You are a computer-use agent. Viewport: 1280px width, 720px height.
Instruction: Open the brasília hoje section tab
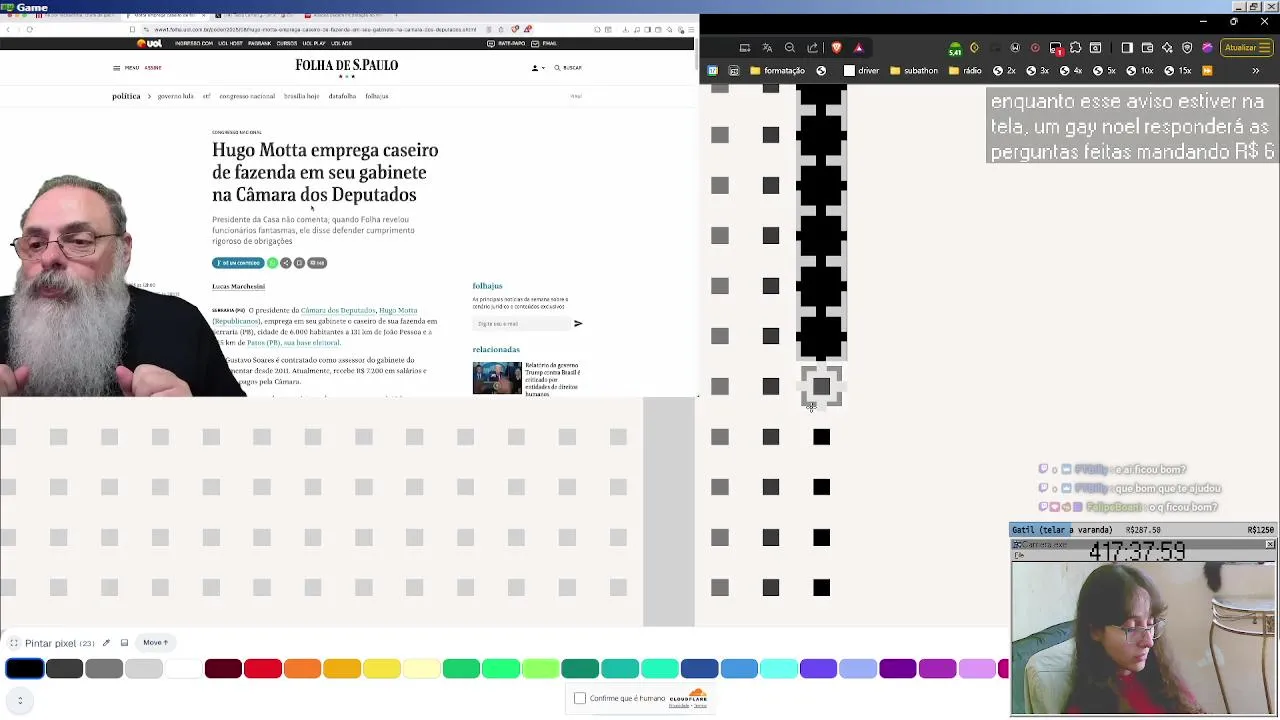coord(301,96)
